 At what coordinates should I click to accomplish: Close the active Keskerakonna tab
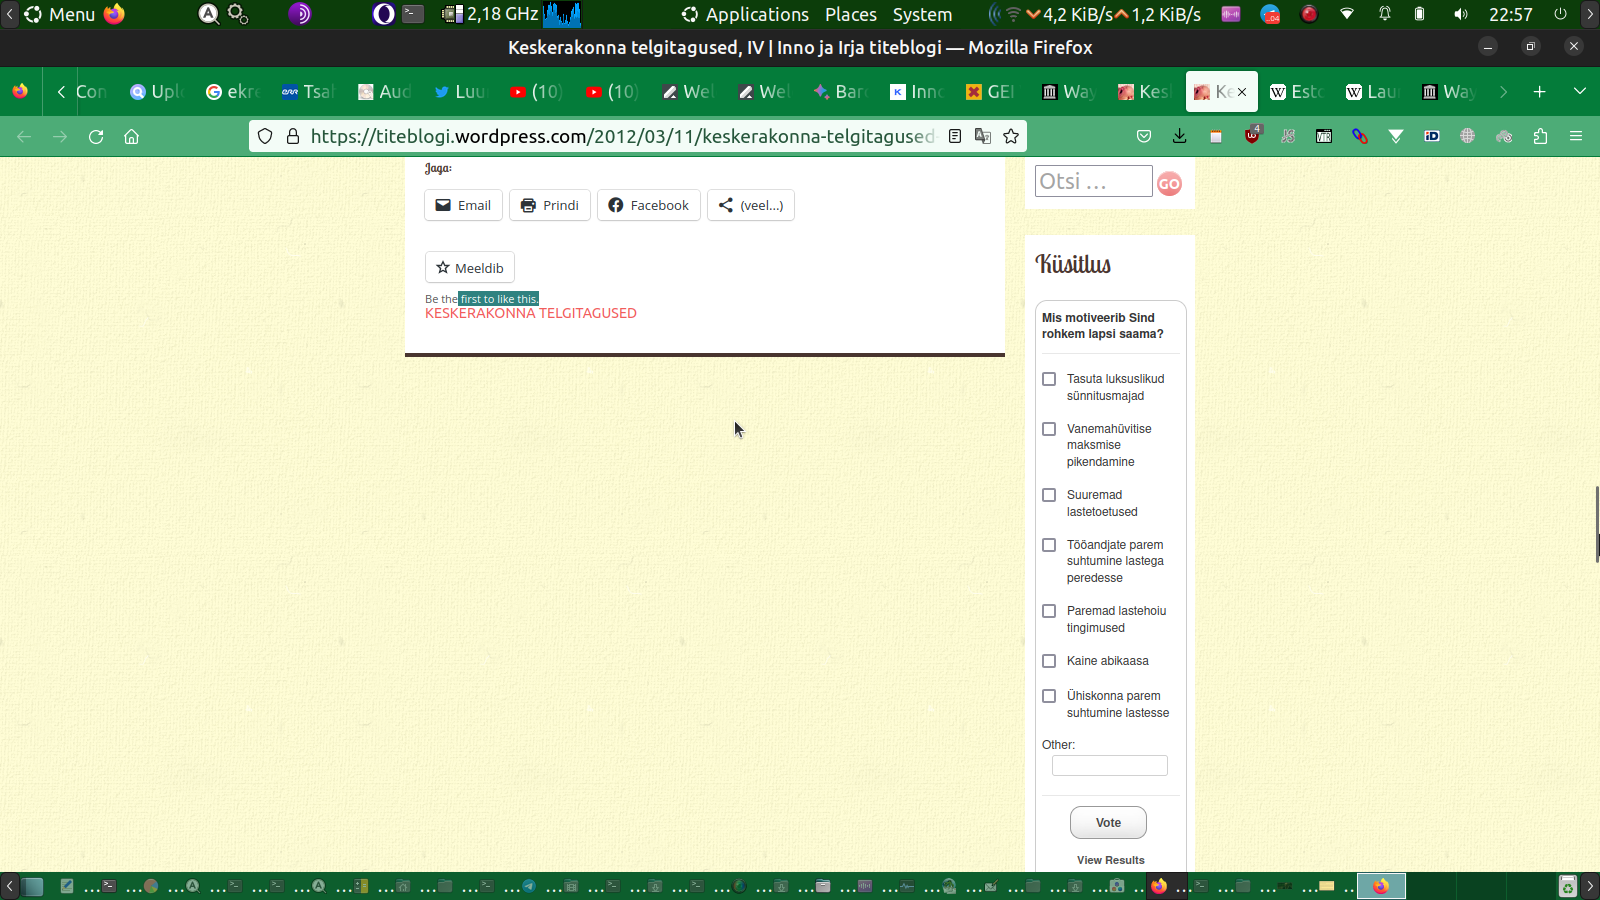coord(1242,92)
